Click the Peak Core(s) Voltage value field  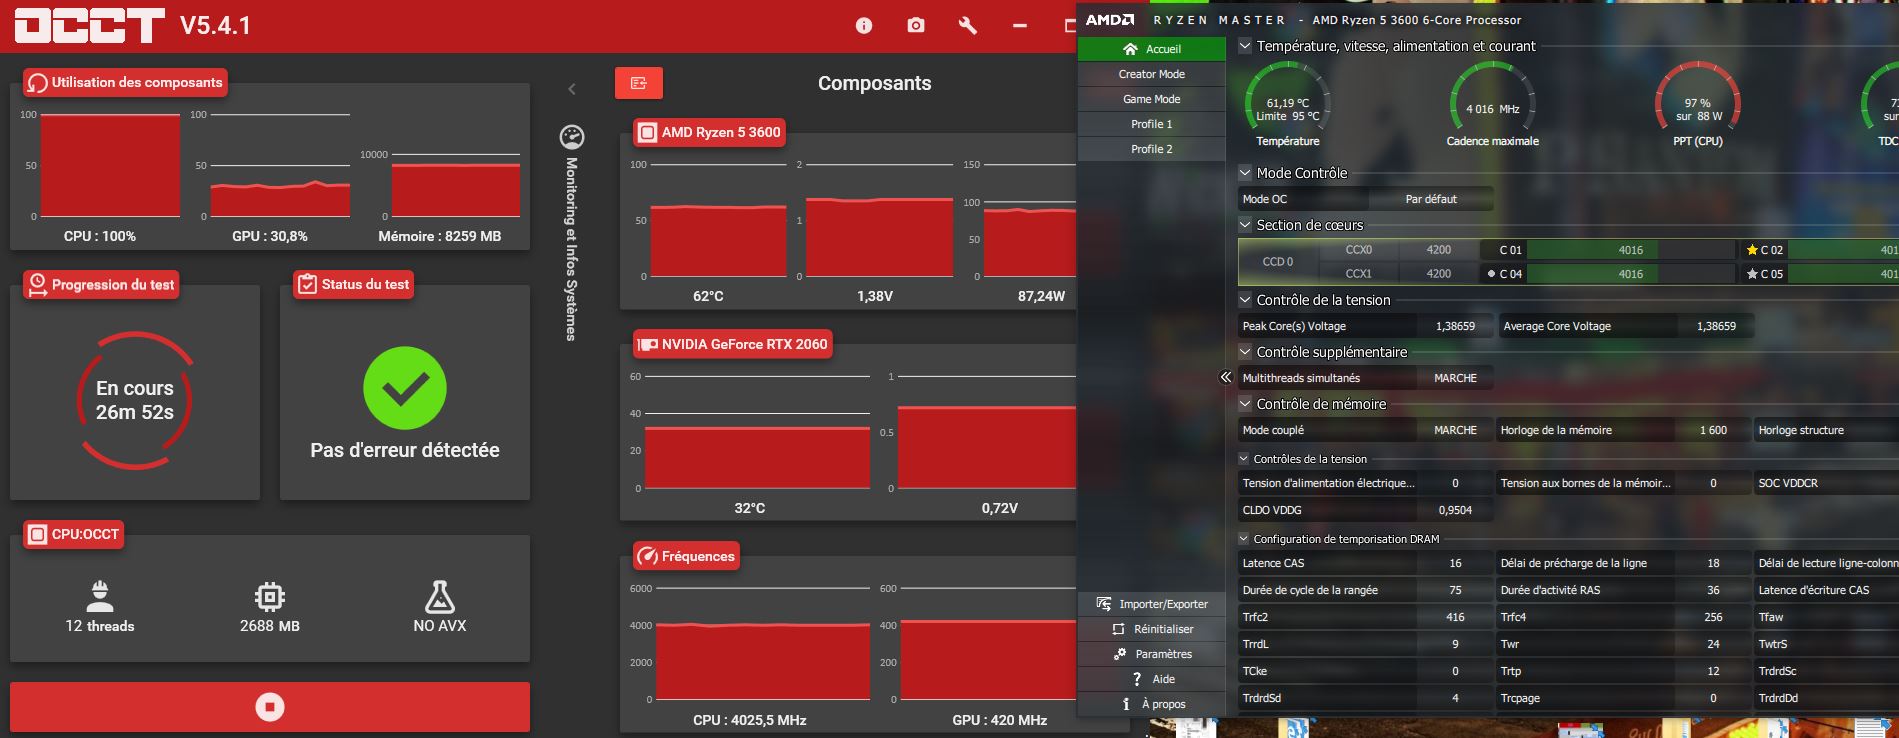[x=1455, y=326]
